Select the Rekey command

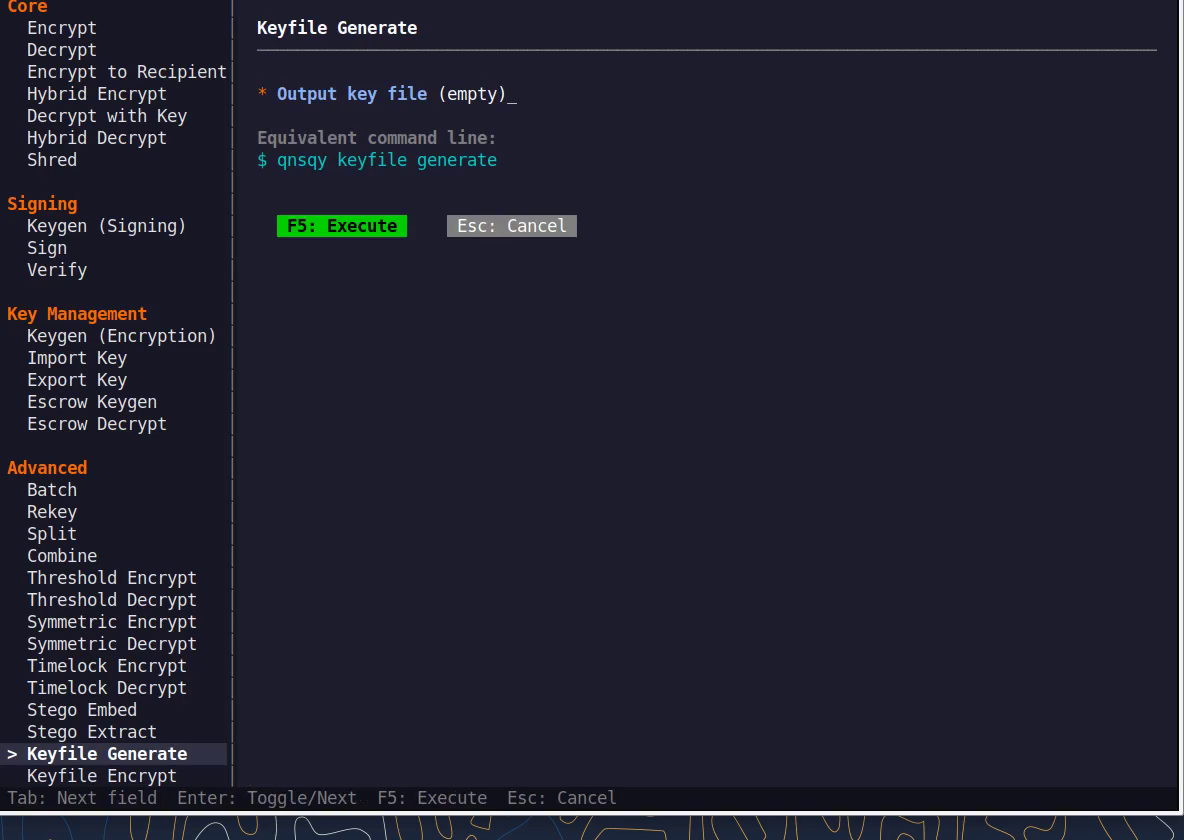click(52, 511)
